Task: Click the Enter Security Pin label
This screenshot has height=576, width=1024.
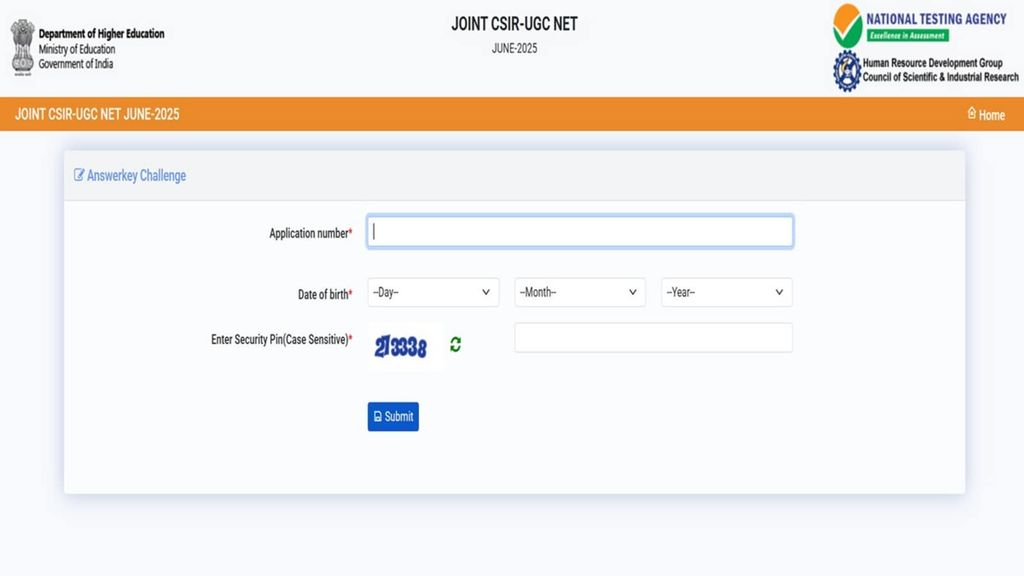Action: (x=281, y=340)
